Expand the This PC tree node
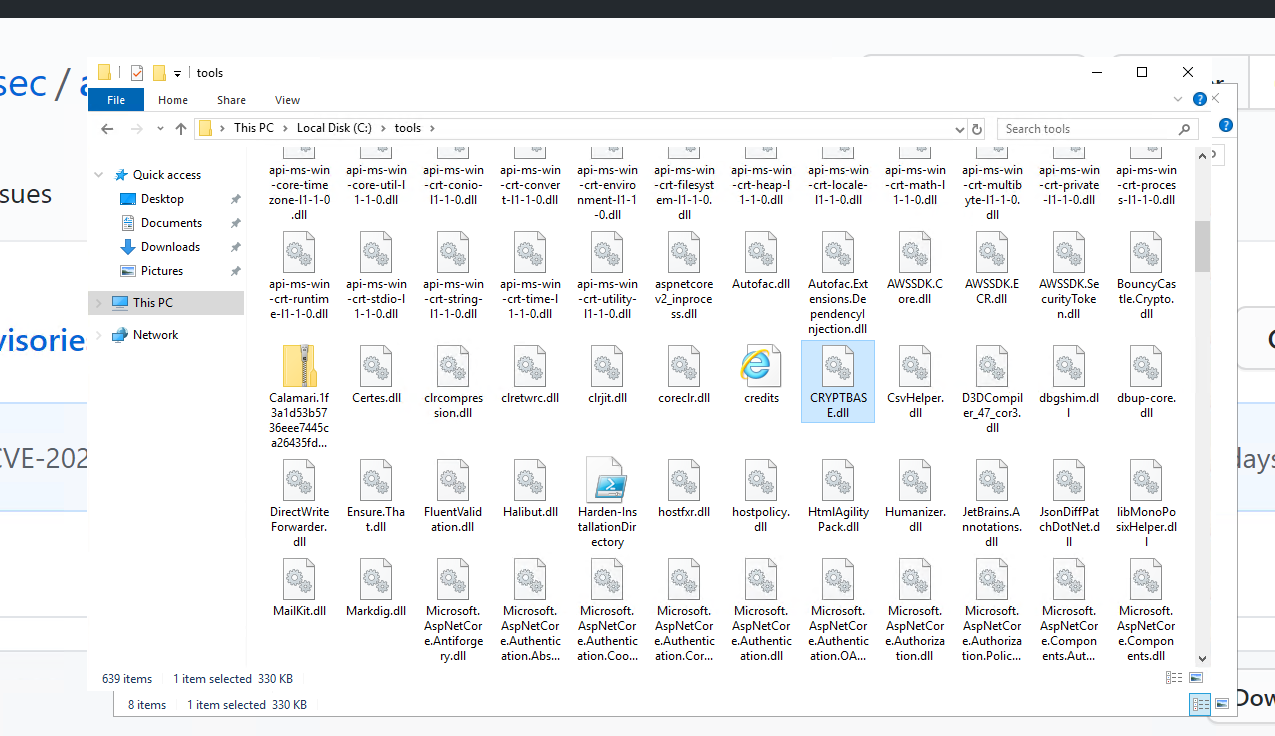The image size is (1275, 736). [x=98, y=303]
